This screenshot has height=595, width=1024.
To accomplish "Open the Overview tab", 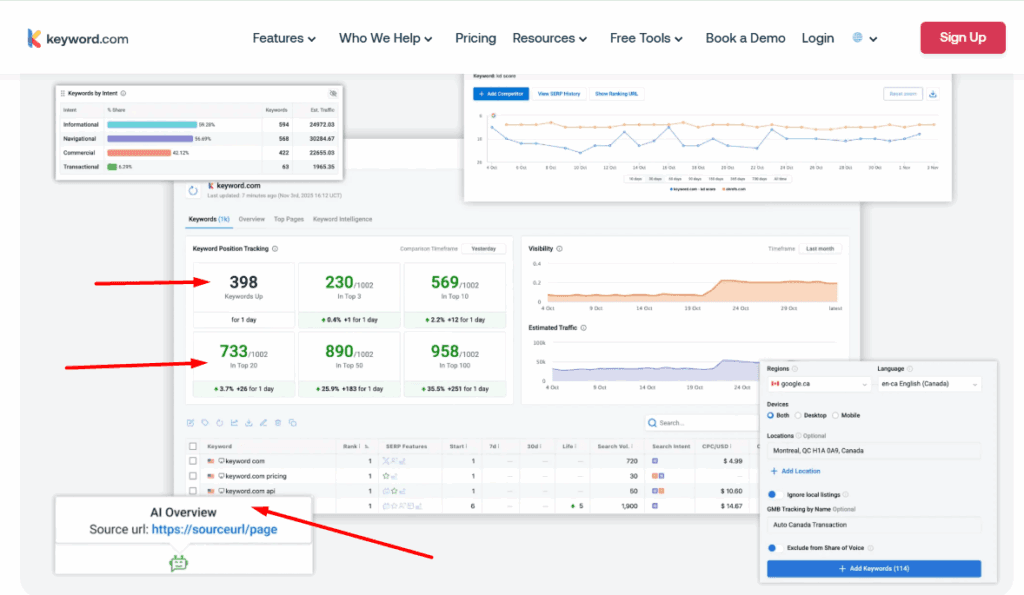I will point(251,218).
